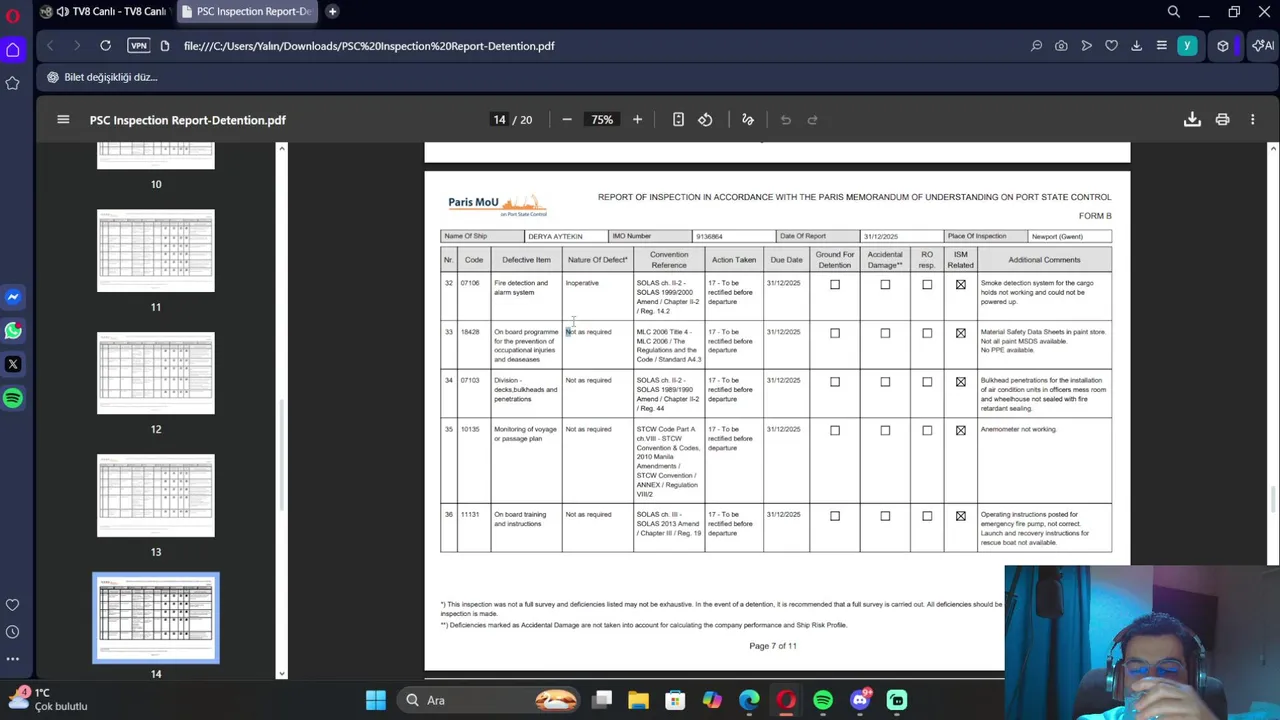Image resolution: width=1280 pixels, height=720 pixels.
Task: Toggle ISM Related checkbox for row 35
Action: 961,431
